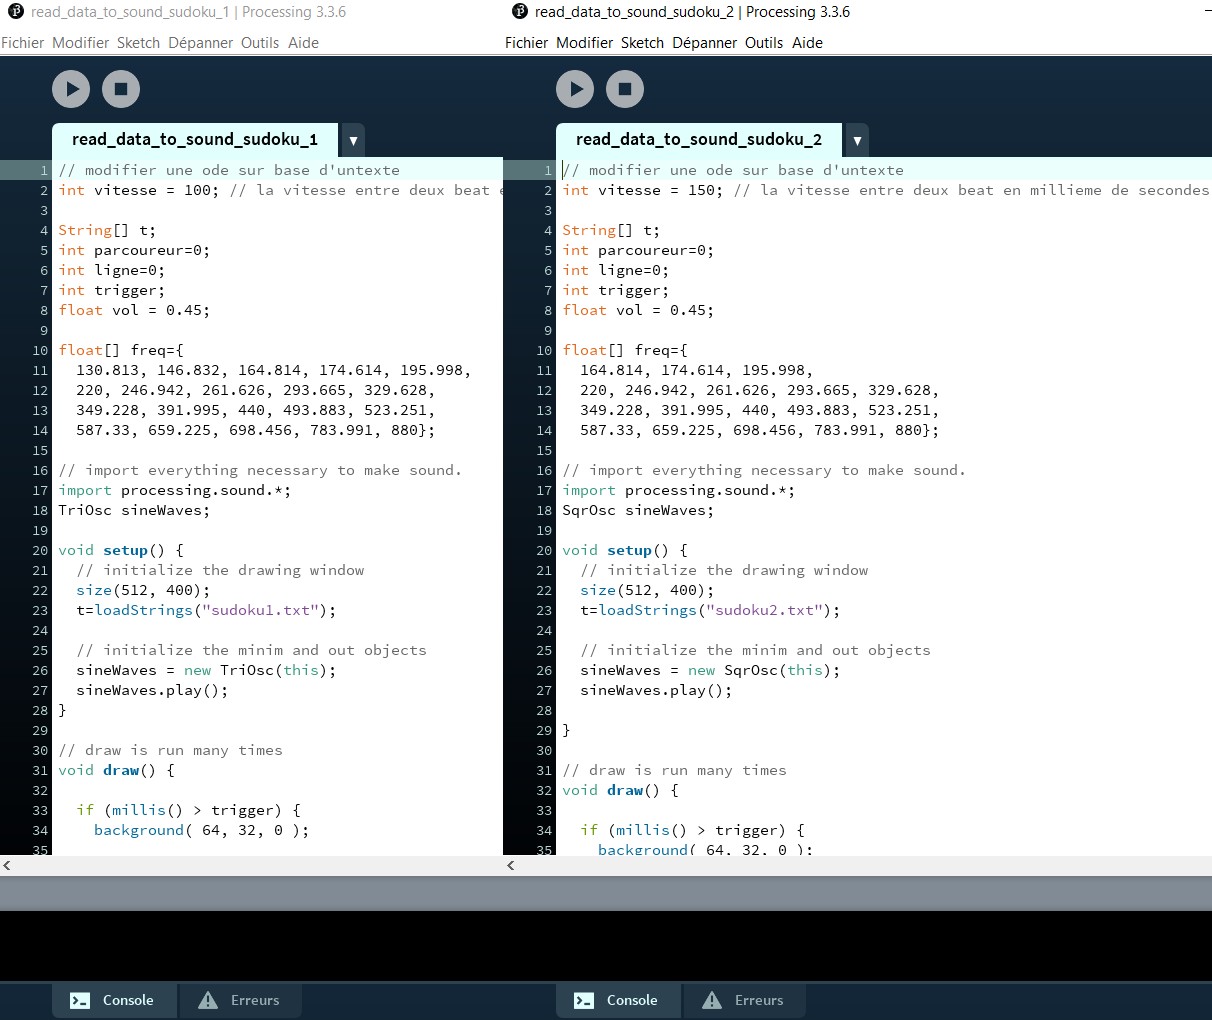Click loadStrings("sudoku2.txt") line

(710, 610)
